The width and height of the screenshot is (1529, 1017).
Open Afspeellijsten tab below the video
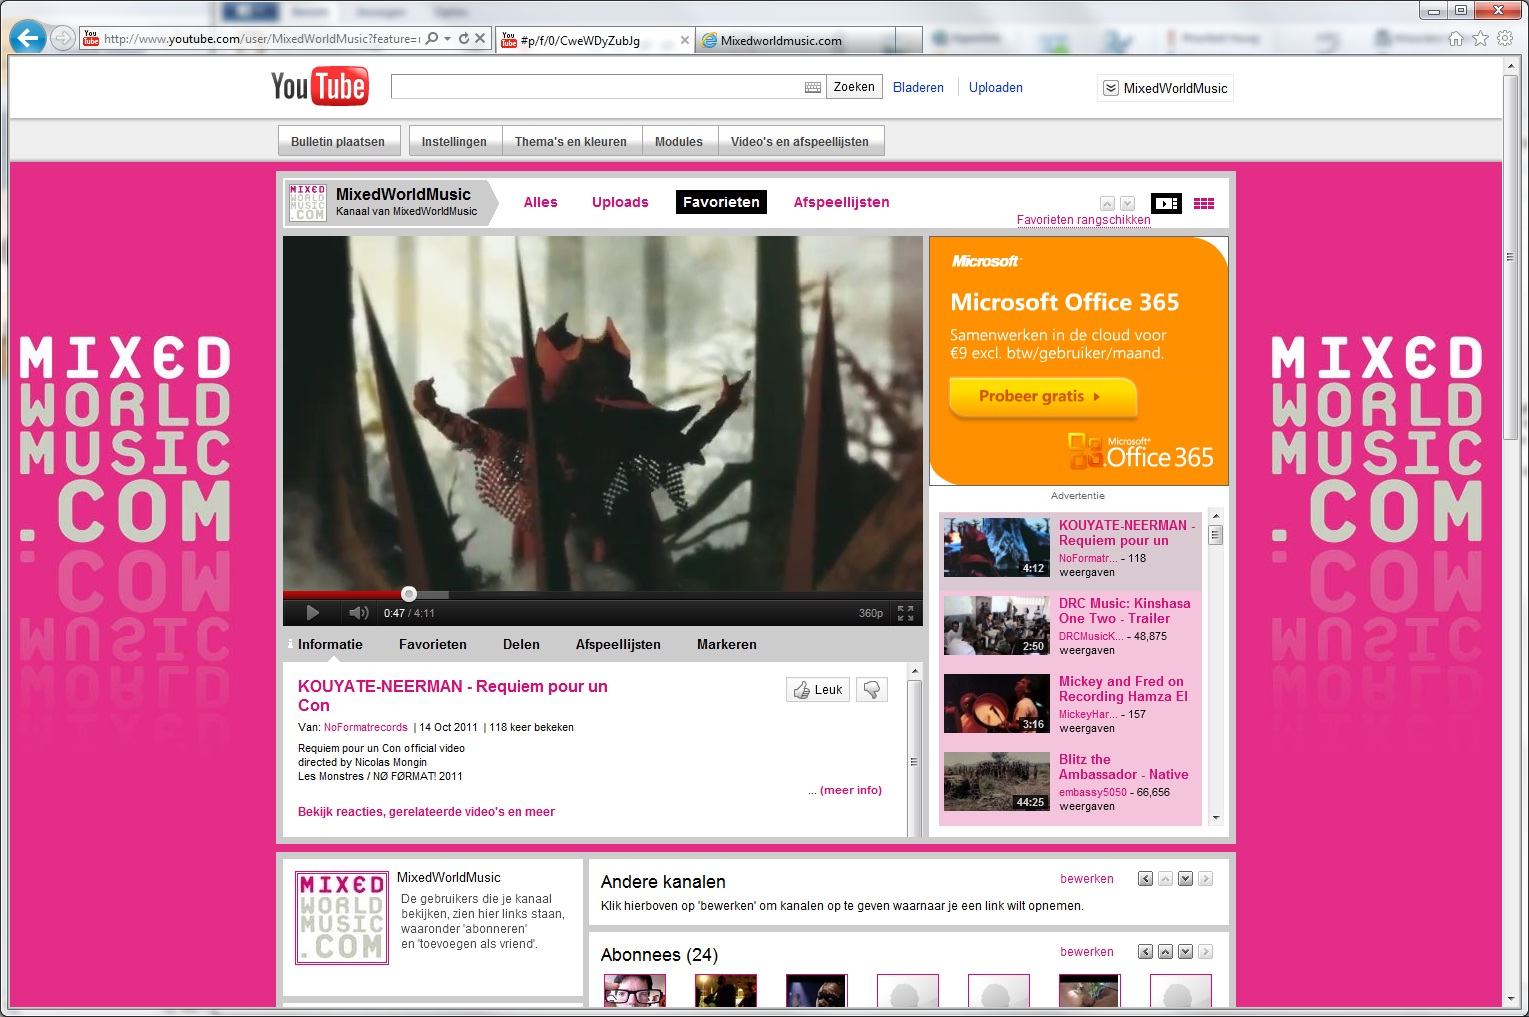click(x=618, y=645)
